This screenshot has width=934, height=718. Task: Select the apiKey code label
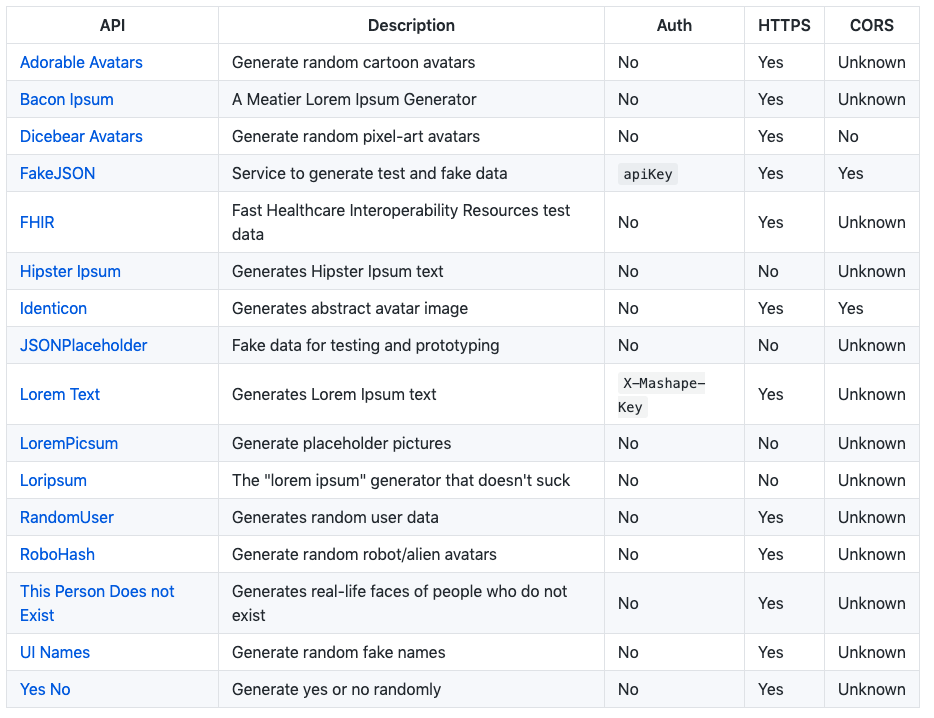coord(647,174)
